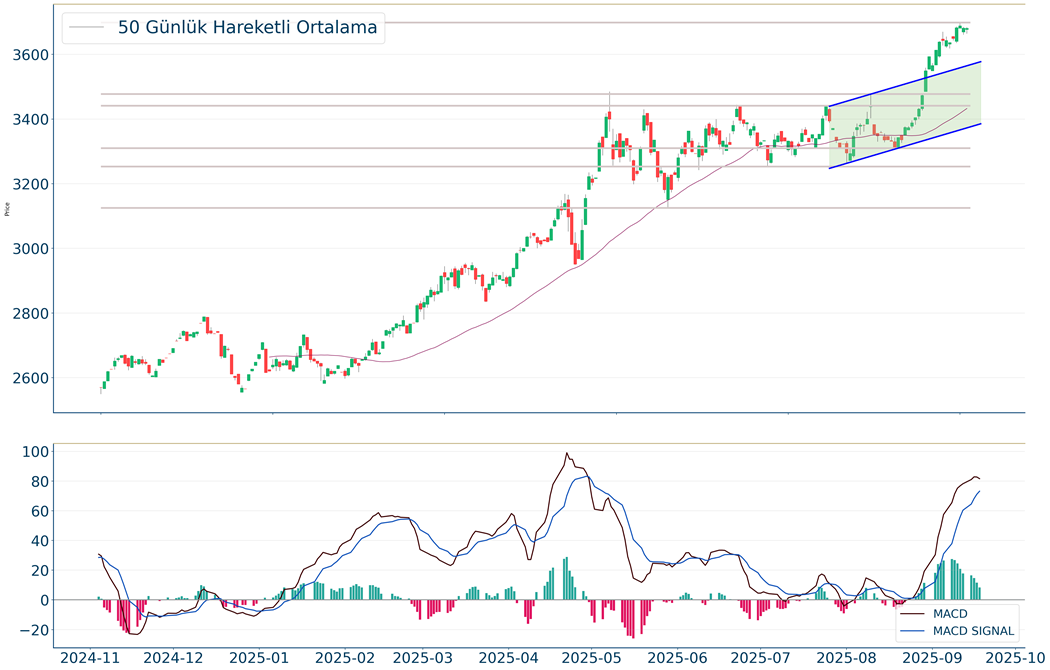
Task: Click the 100 tick on MACD axis
Action: tap(36, 452)
